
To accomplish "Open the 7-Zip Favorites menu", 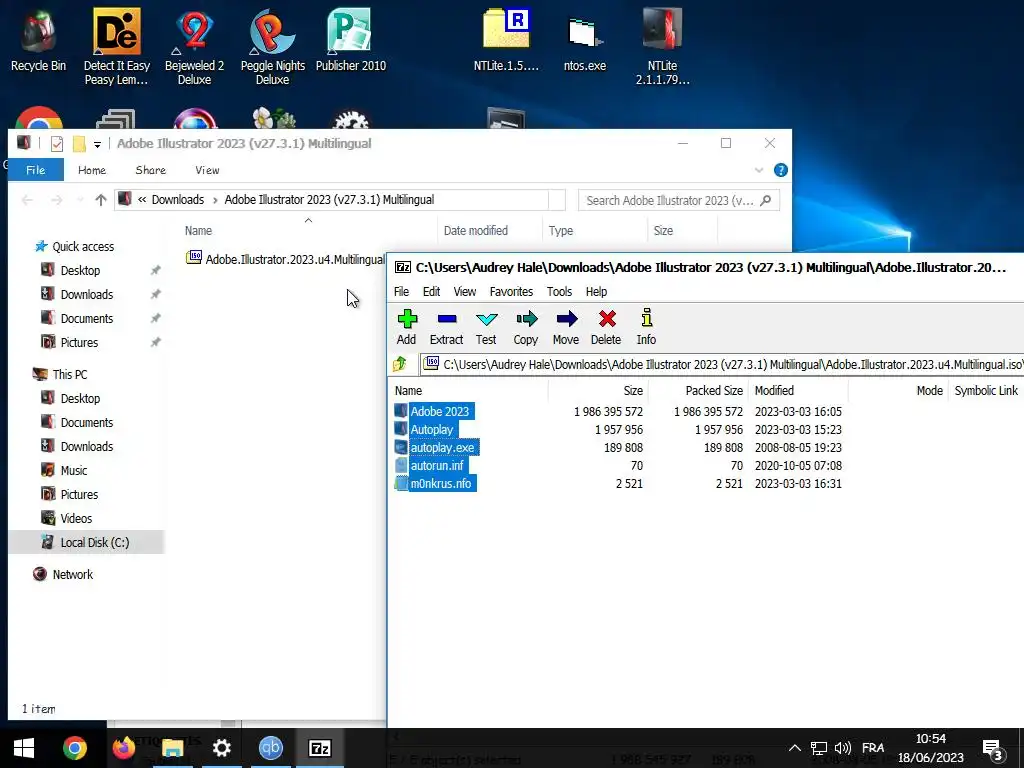I will (x=511, y=291).
